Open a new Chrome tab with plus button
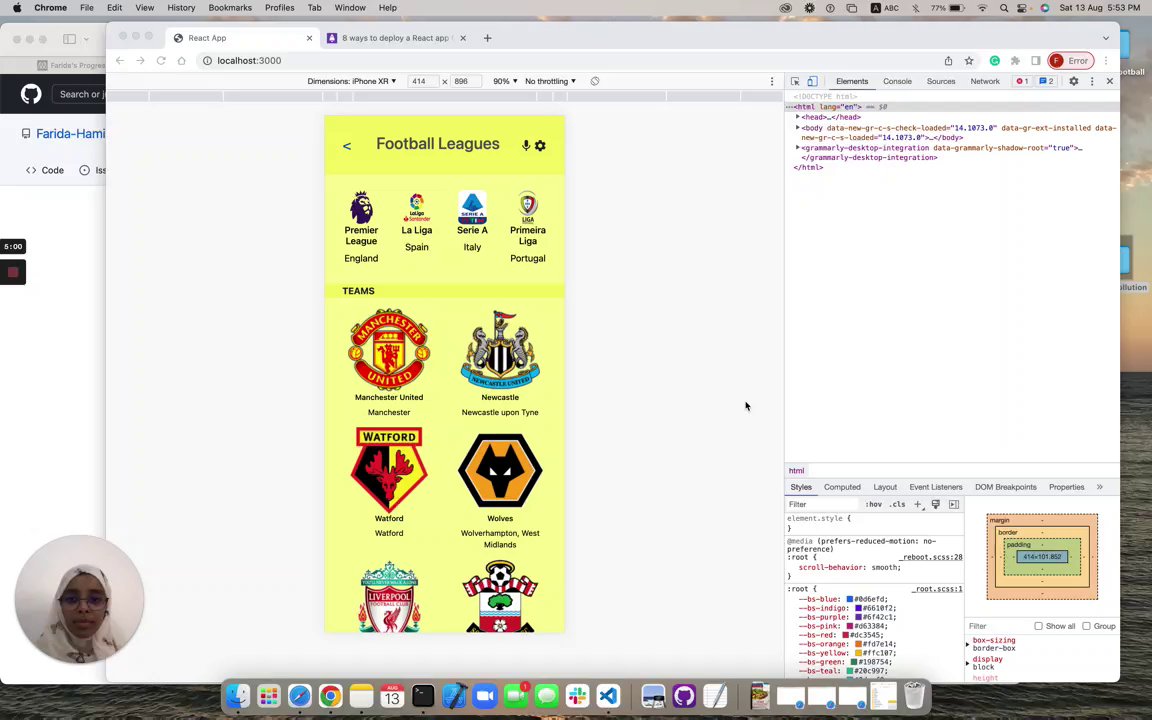 point(487,38)
